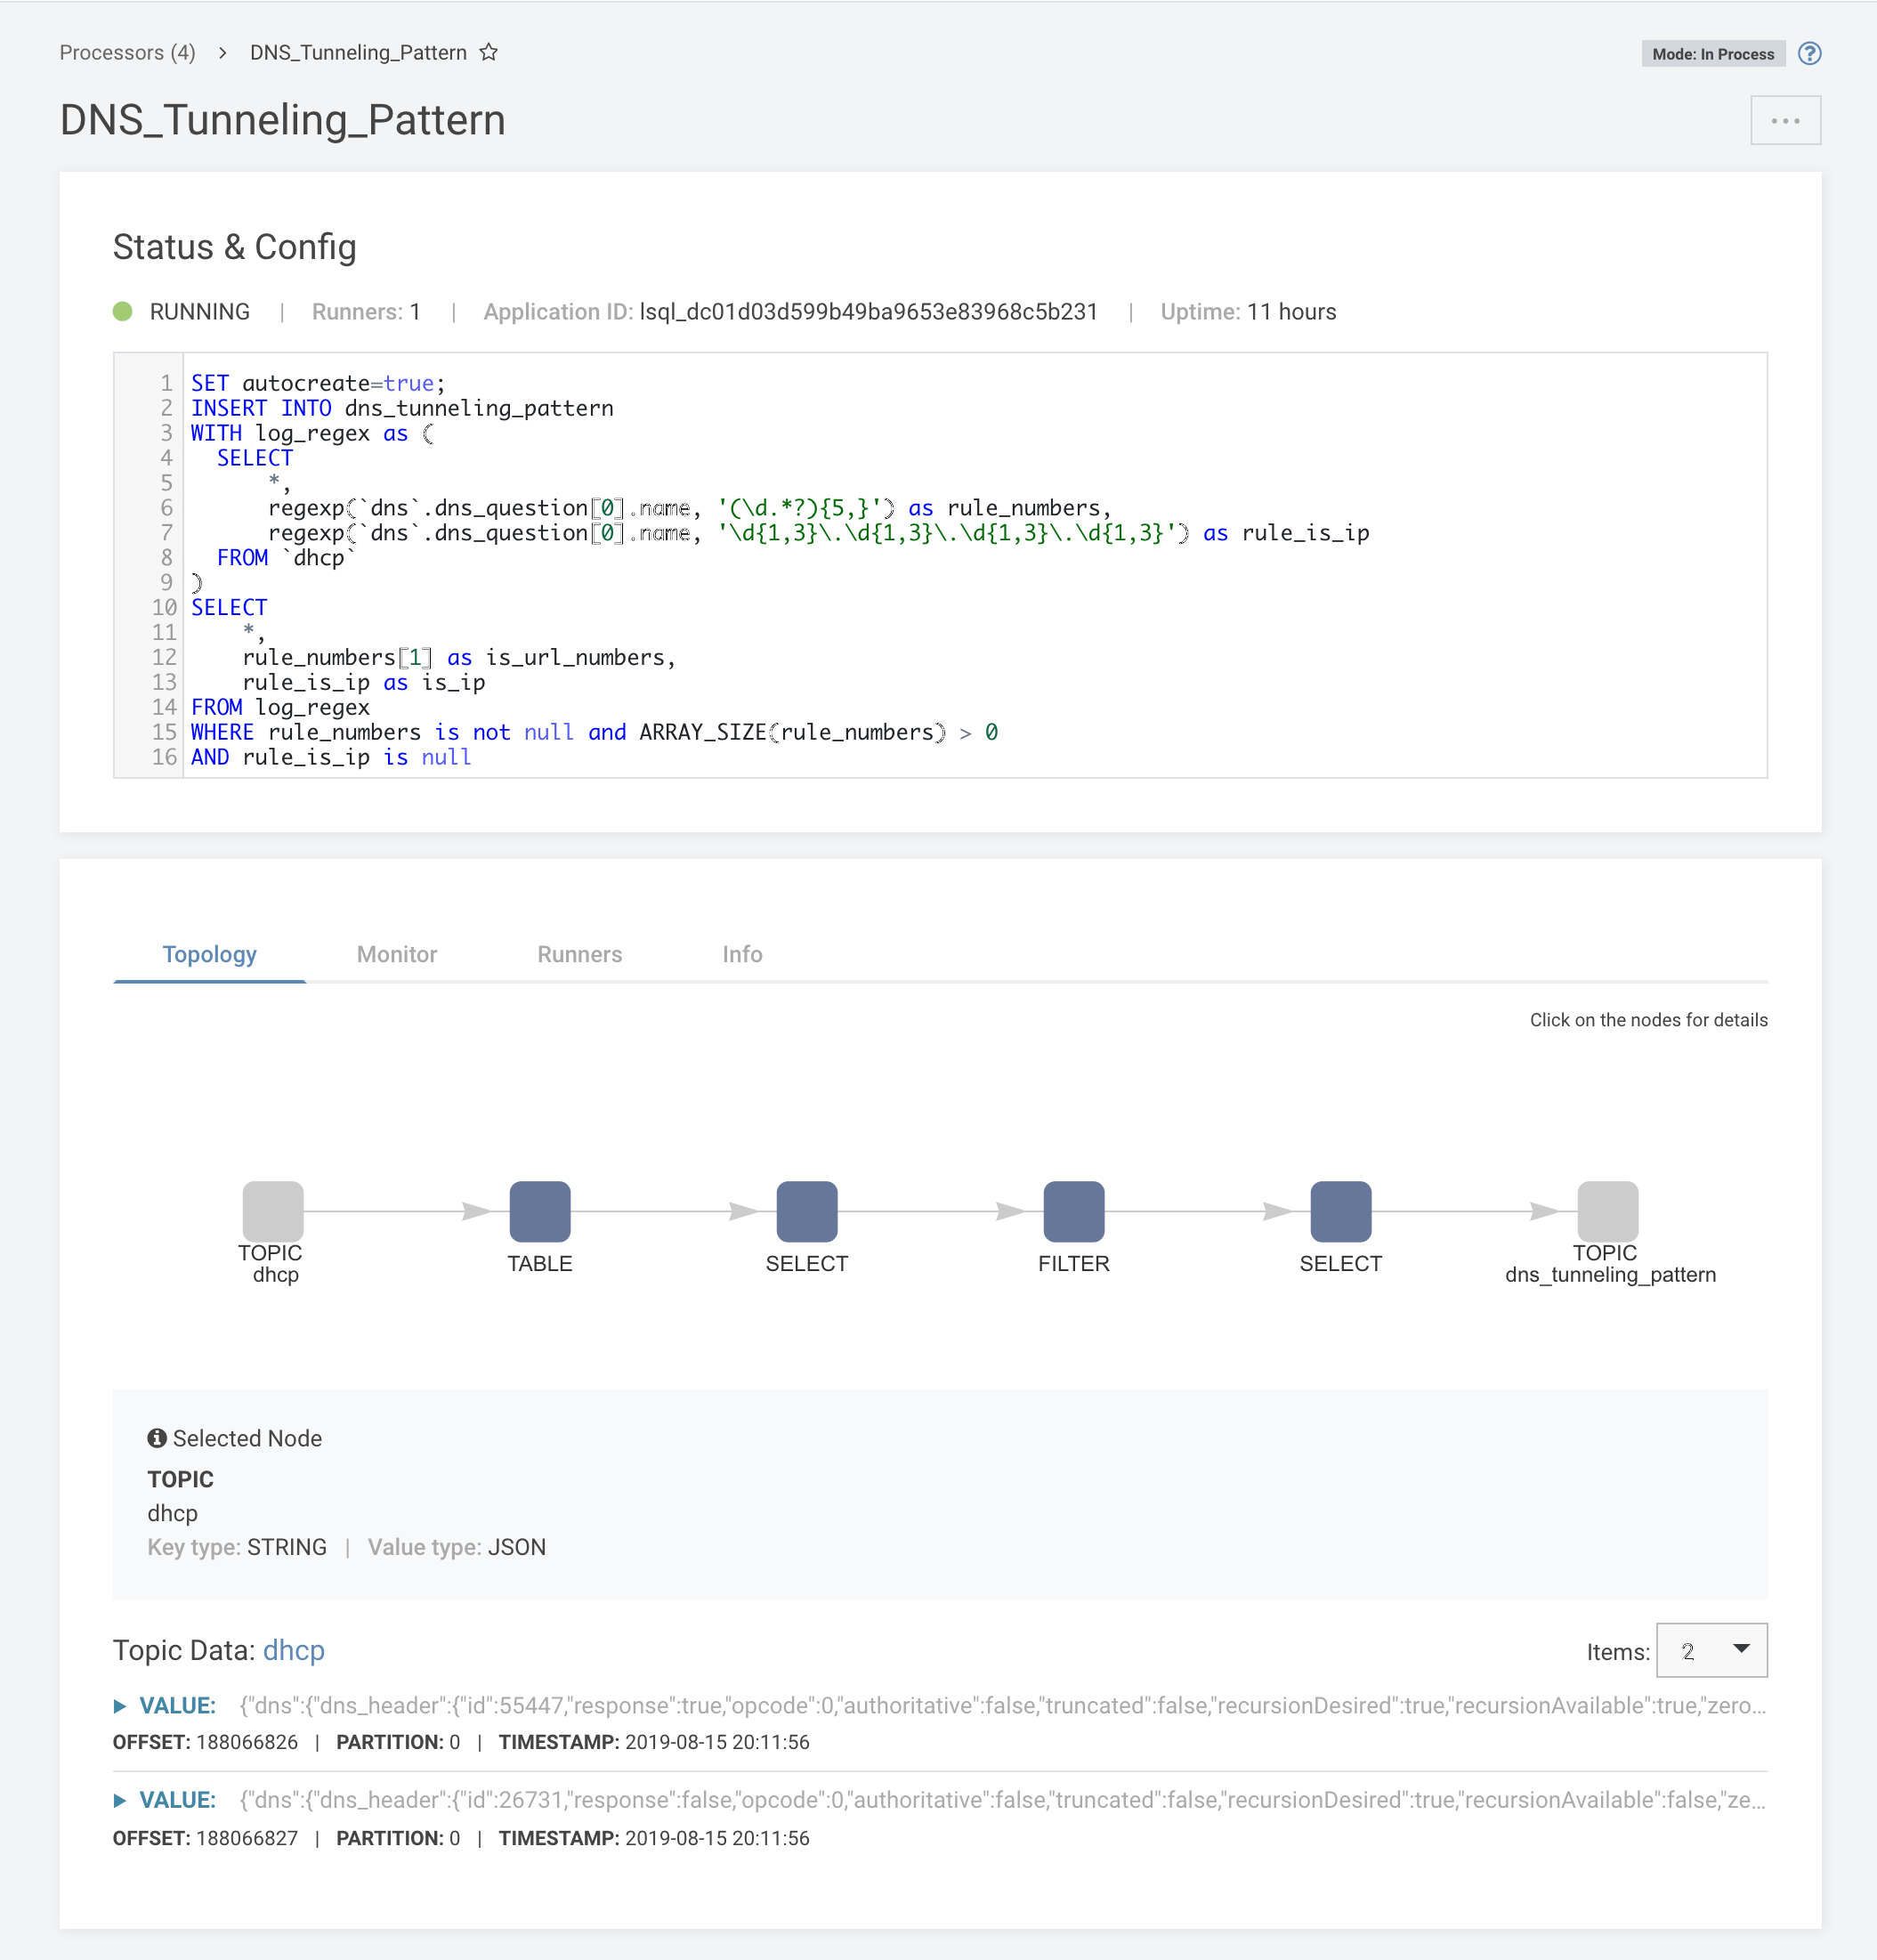Image resolution: width=1877 pixels, height=1960 pixels.
Task: Click the green RUNNING status indicator
Action: 123,311
